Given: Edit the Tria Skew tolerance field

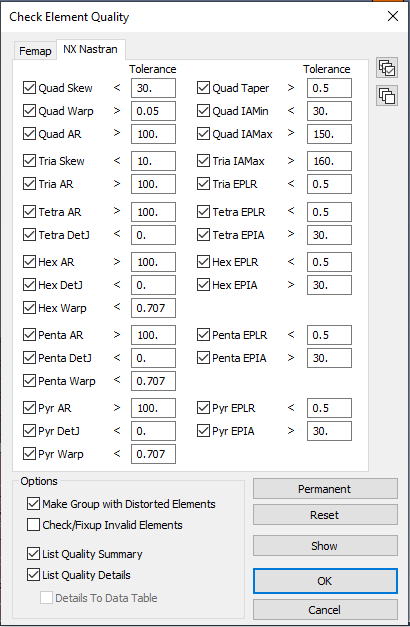Looking at the screenshot, I should tap(153, 161).
